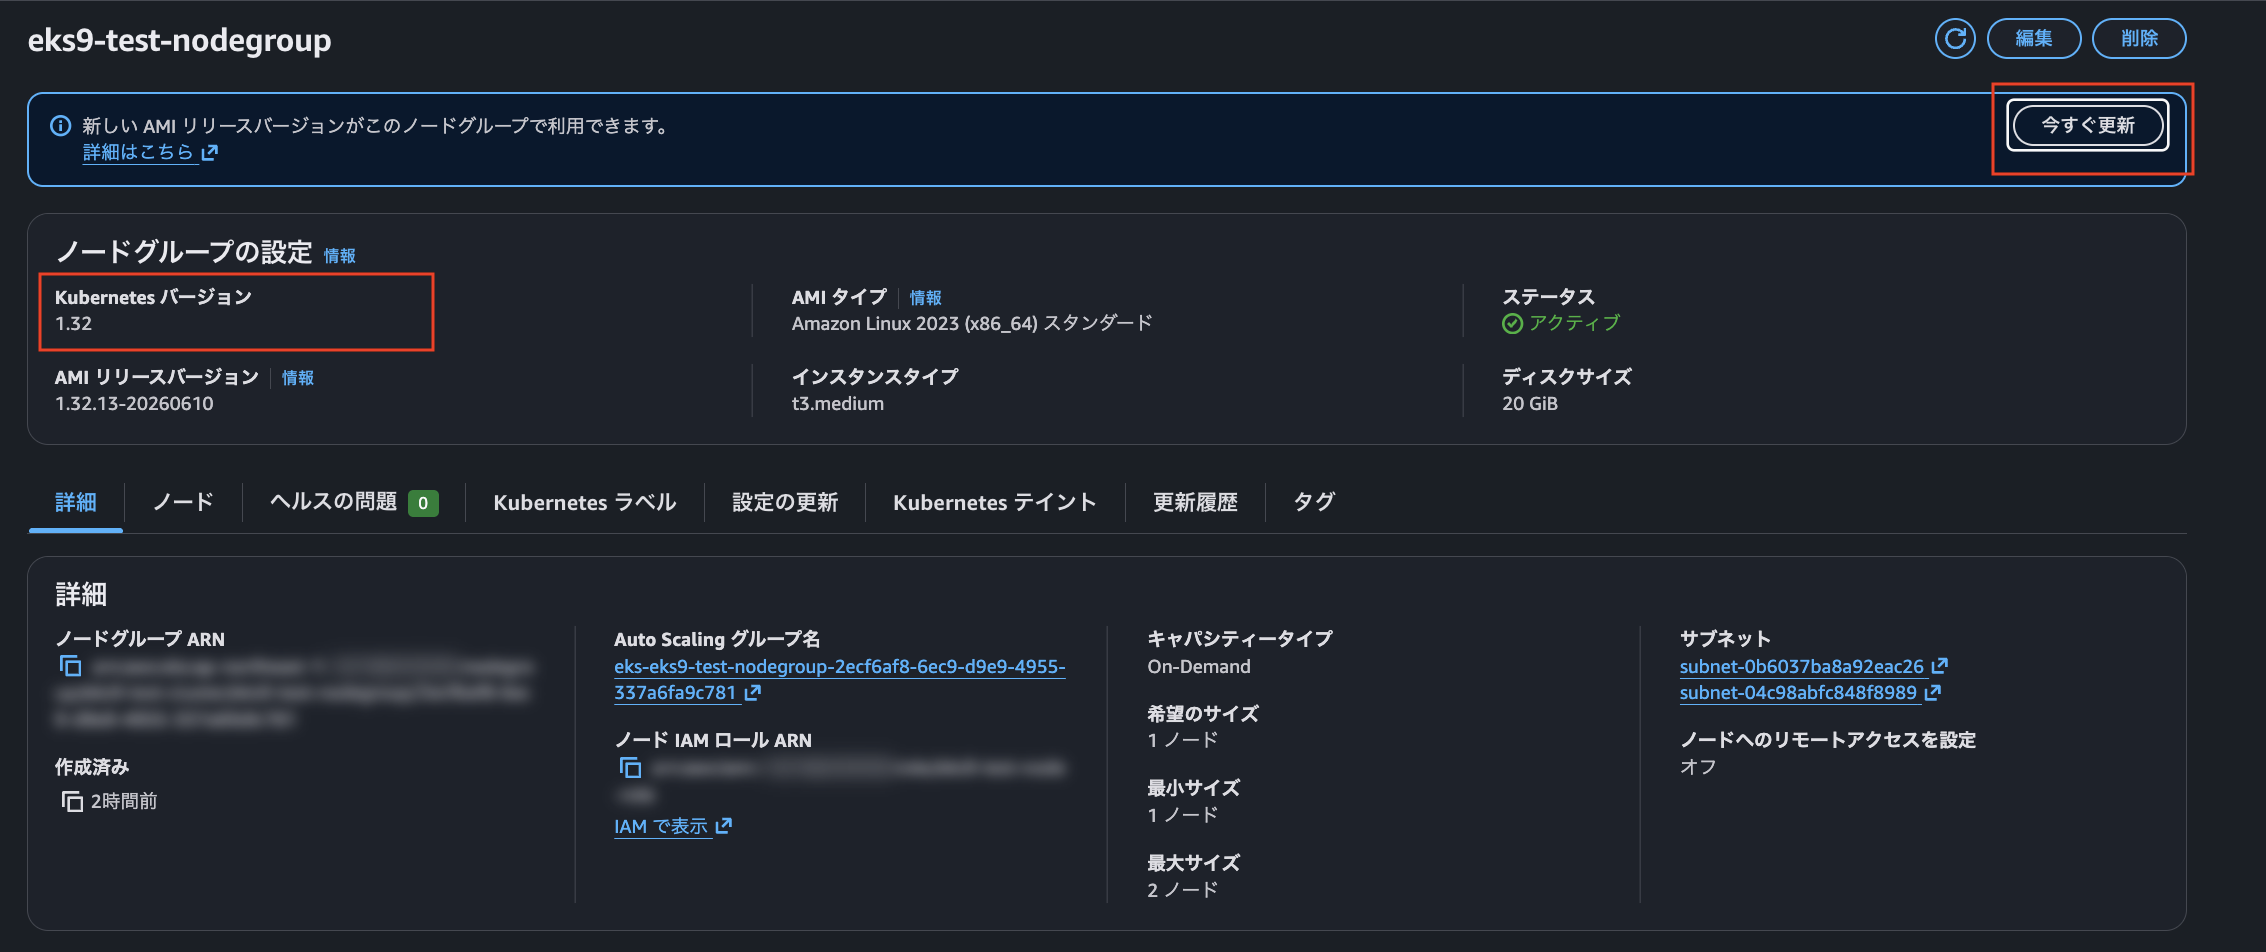Click the Kubernetes version value 1.32
Viewport: 2266px width, 952px height.
pos(73,324)
